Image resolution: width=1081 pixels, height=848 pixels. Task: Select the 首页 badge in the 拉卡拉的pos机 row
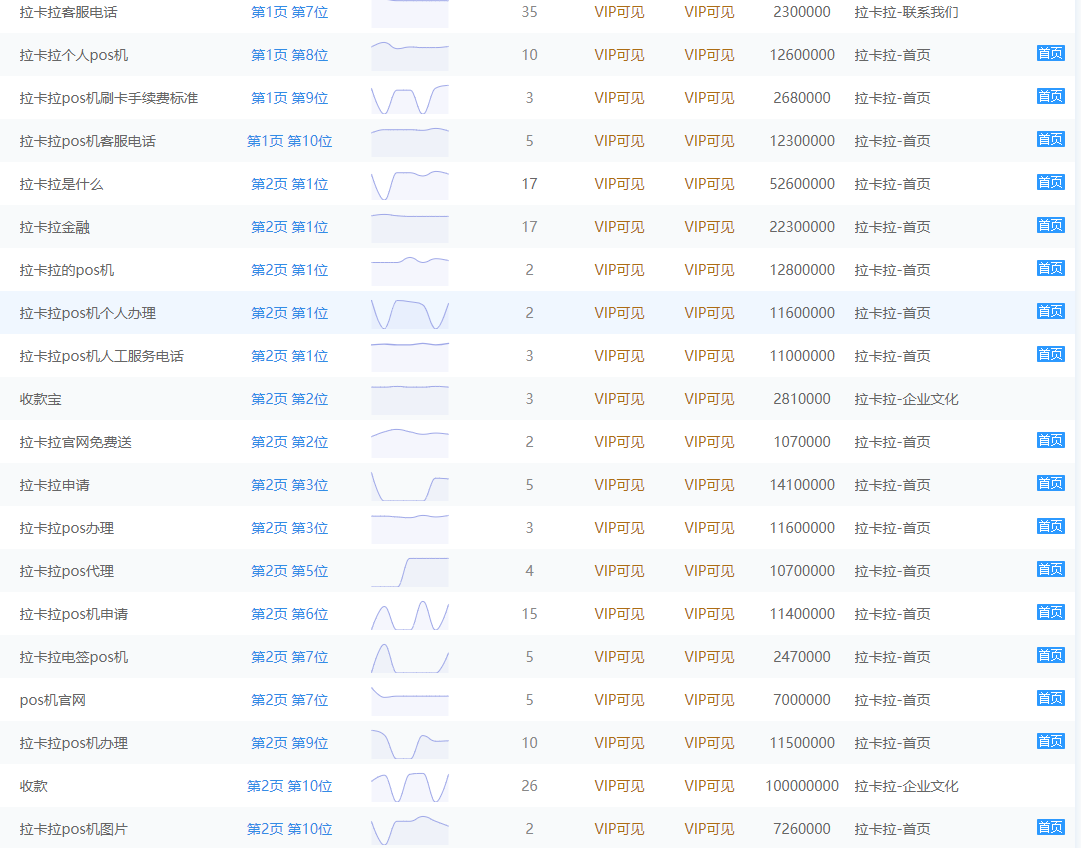pyautogui.click(x=1051, y=269)
